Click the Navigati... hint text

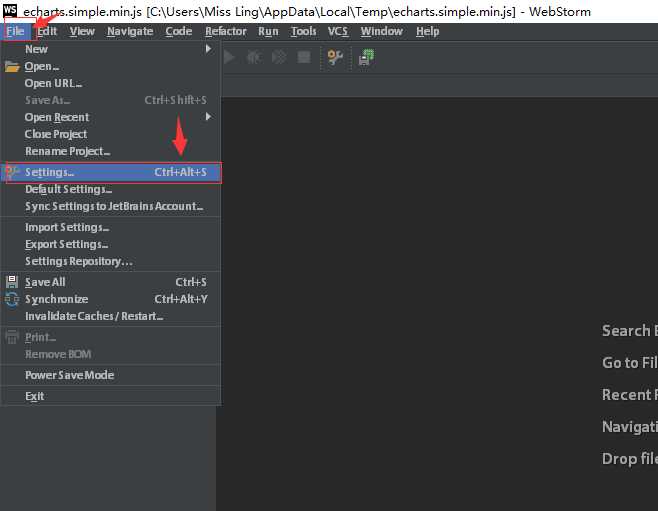click(x=629, y=427)
